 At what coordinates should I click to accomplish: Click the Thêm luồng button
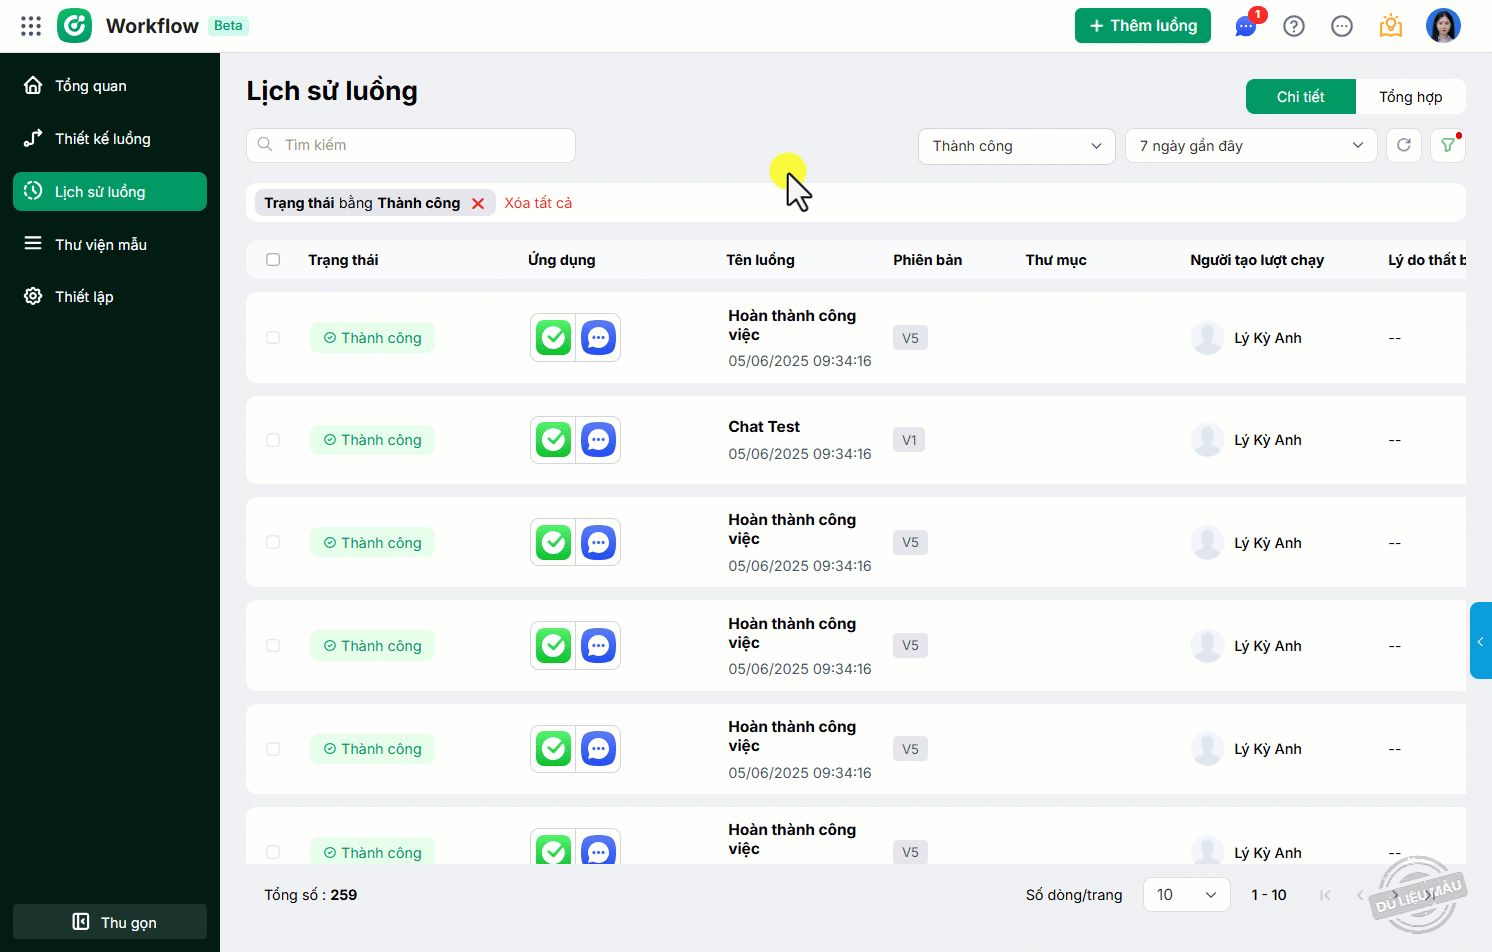click(x=1142, y=26)
